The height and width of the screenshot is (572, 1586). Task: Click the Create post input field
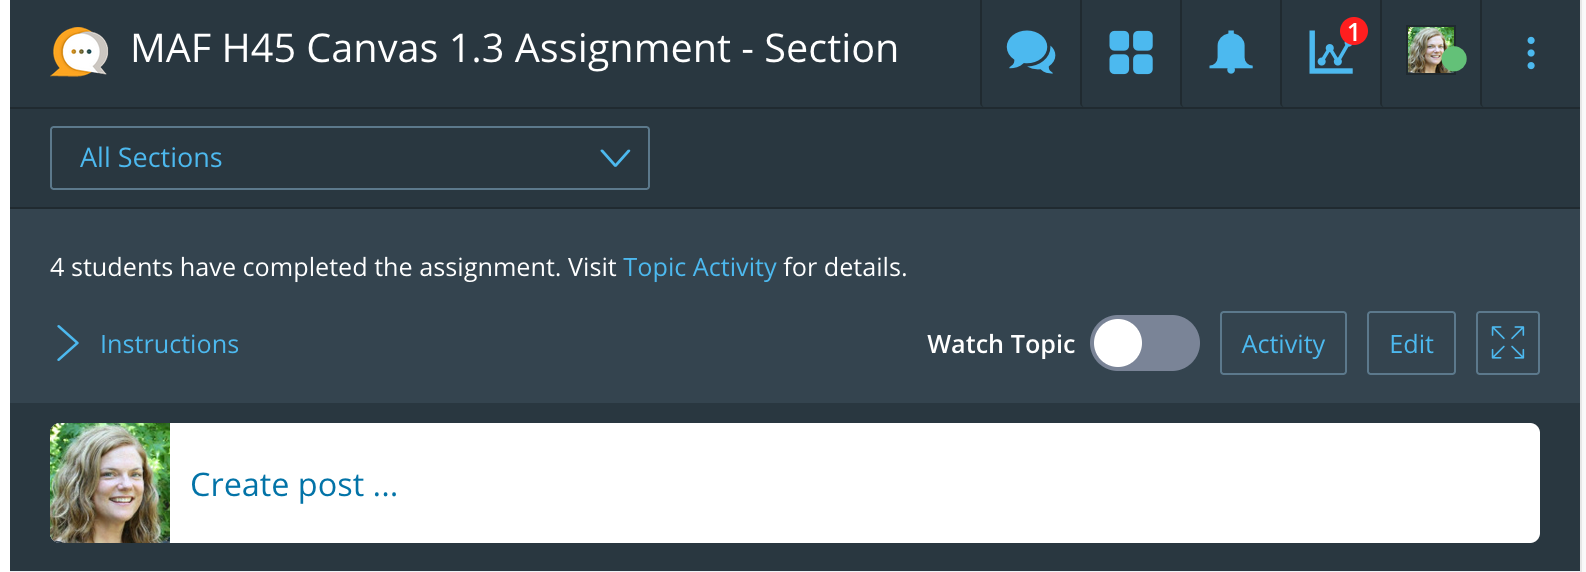point(855,483)
